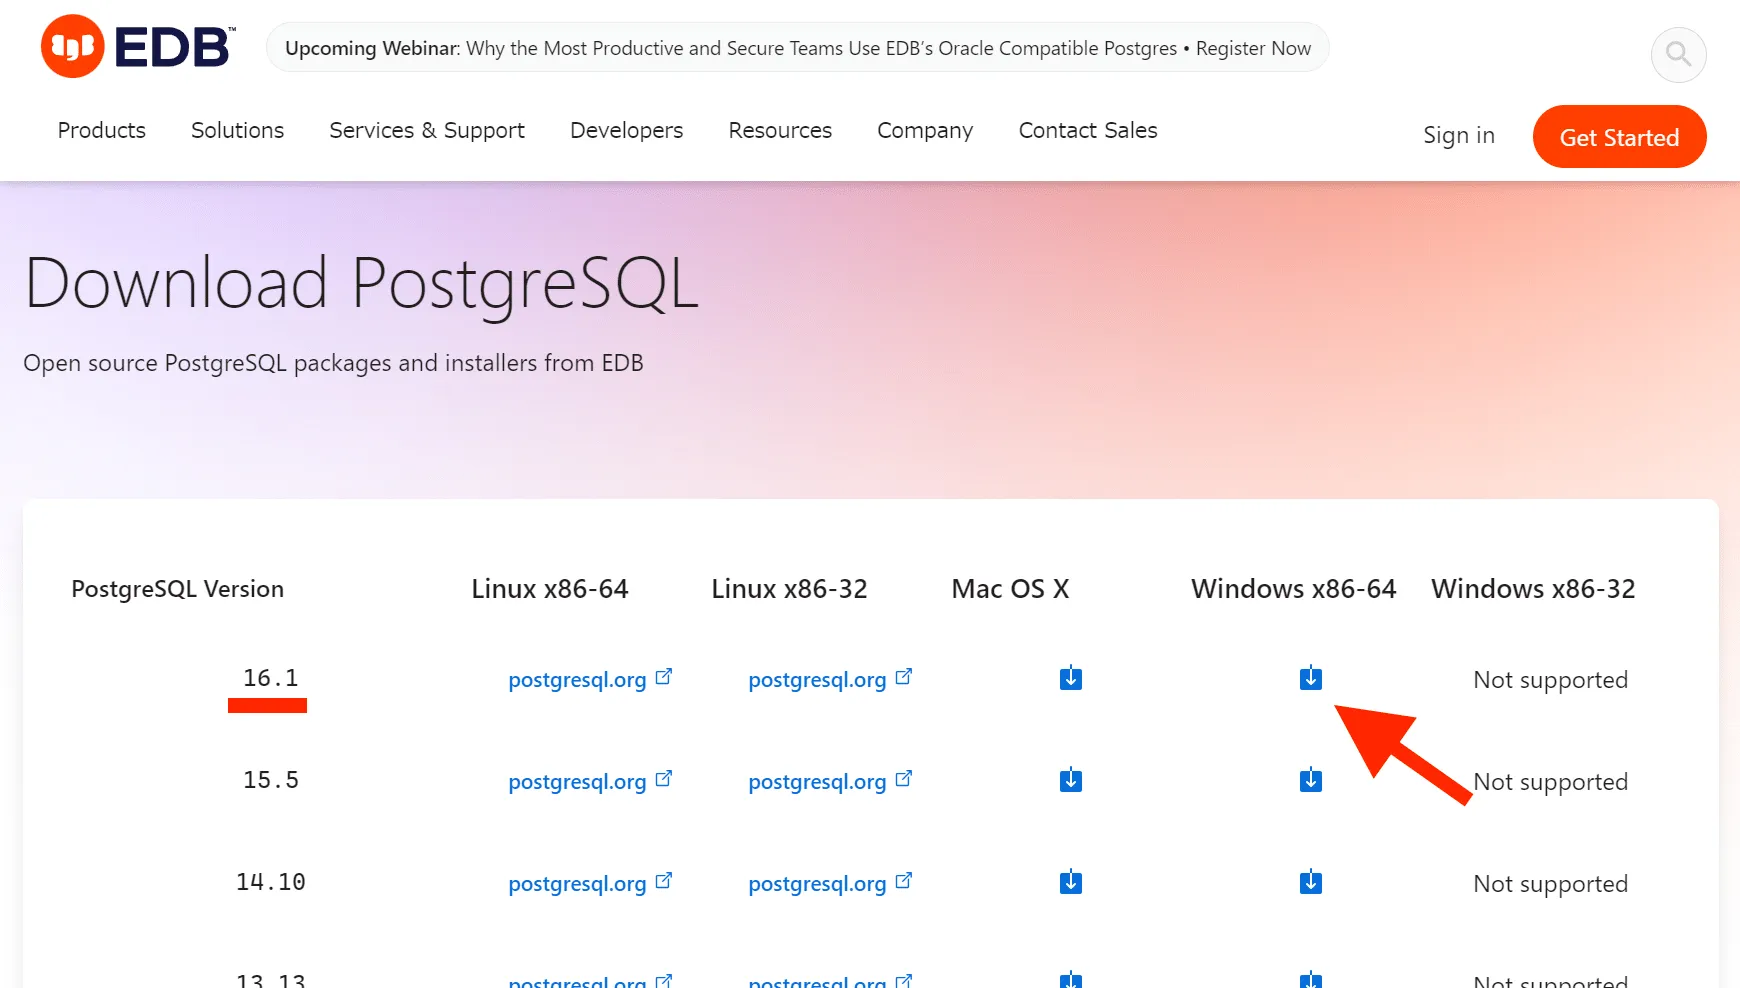Open postgresql.org link for 14.10 Linux x86-64
The image size is (1740, 988).
pos(590,883)
